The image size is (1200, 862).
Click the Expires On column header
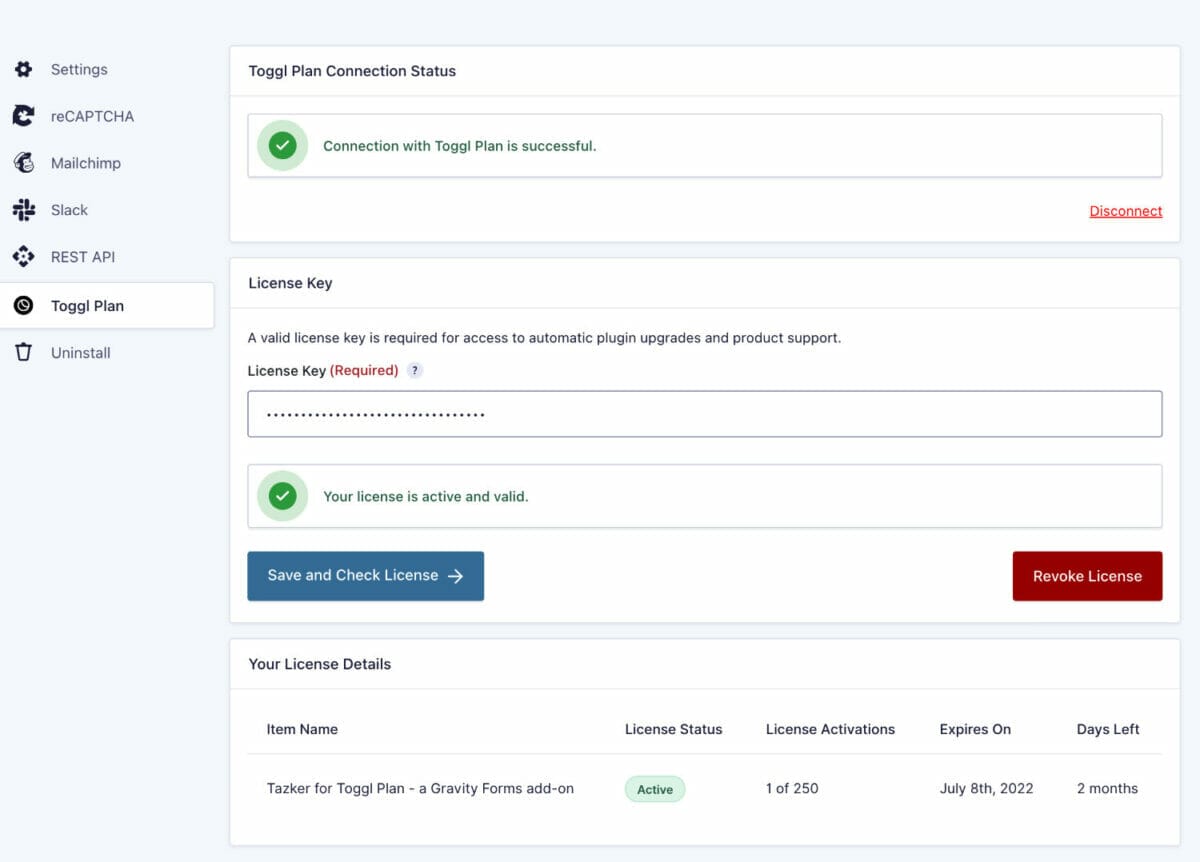[x=975, y=729]
